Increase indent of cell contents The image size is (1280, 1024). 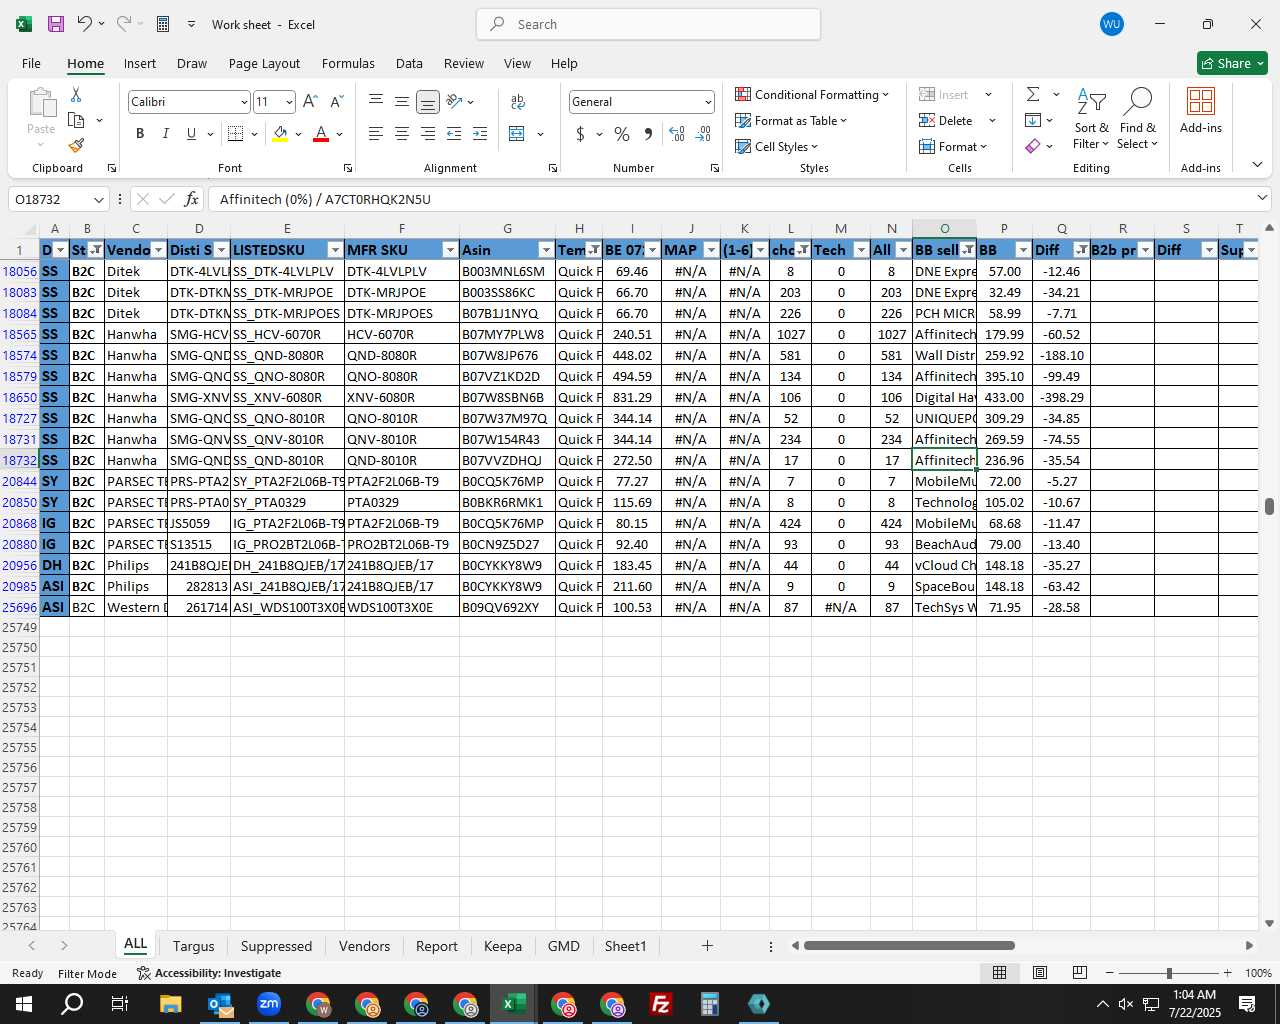pos(480,134)
